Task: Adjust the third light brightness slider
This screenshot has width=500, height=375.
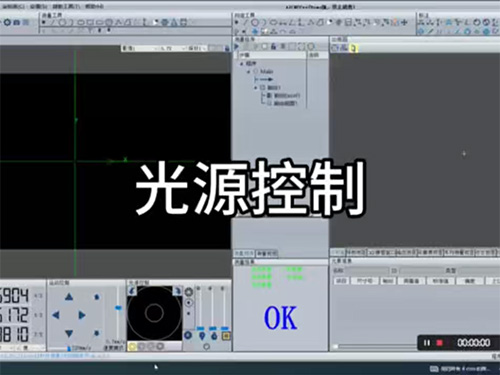Action: pyautogui.click(x=225, y=329)
